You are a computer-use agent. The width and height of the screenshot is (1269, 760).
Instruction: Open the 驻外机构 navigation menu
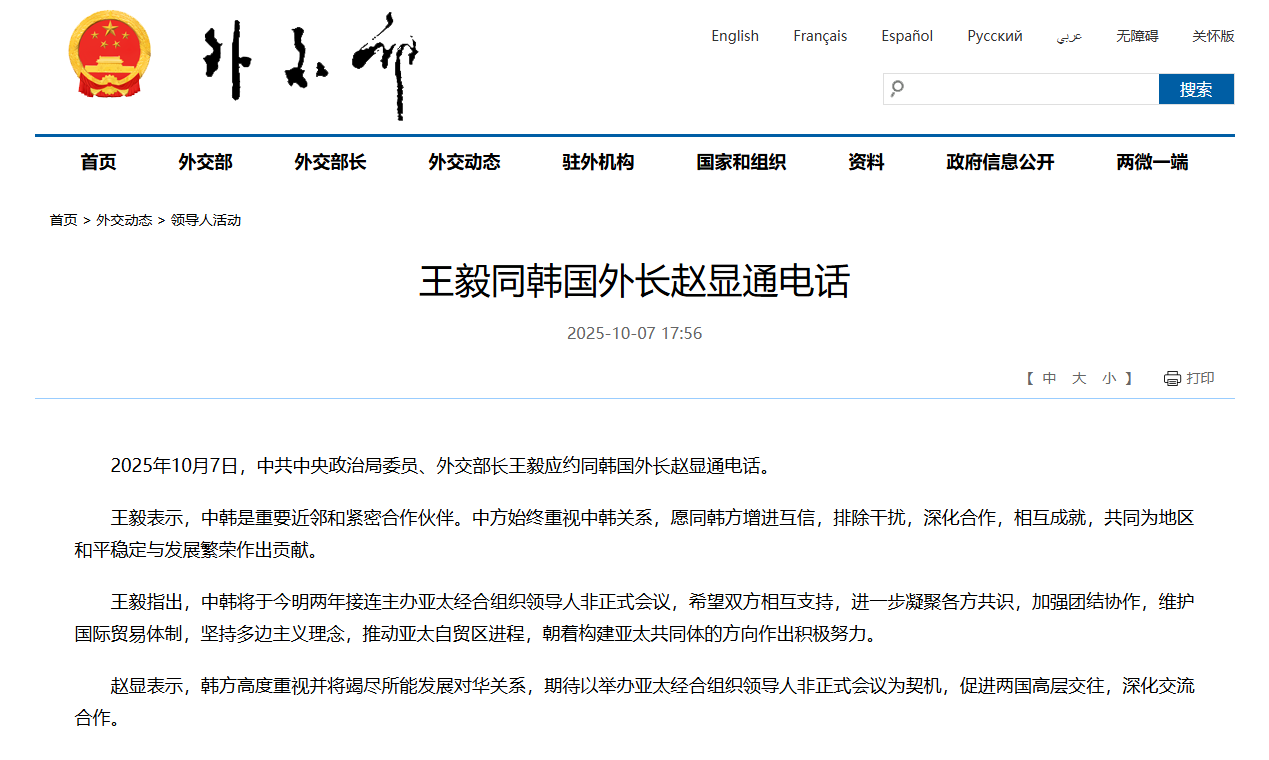[598, 162]
